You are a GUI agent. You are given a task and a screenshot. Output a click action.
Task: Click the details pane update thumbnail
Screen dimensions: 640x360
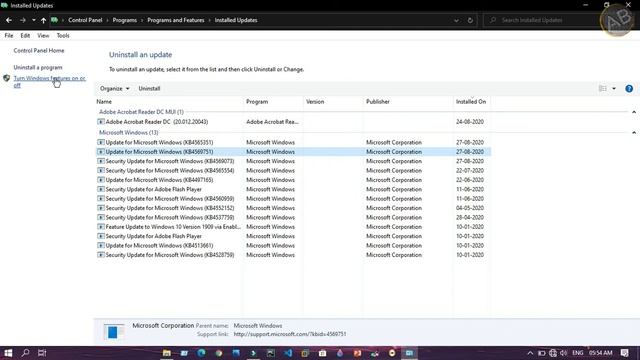(113, 332)
